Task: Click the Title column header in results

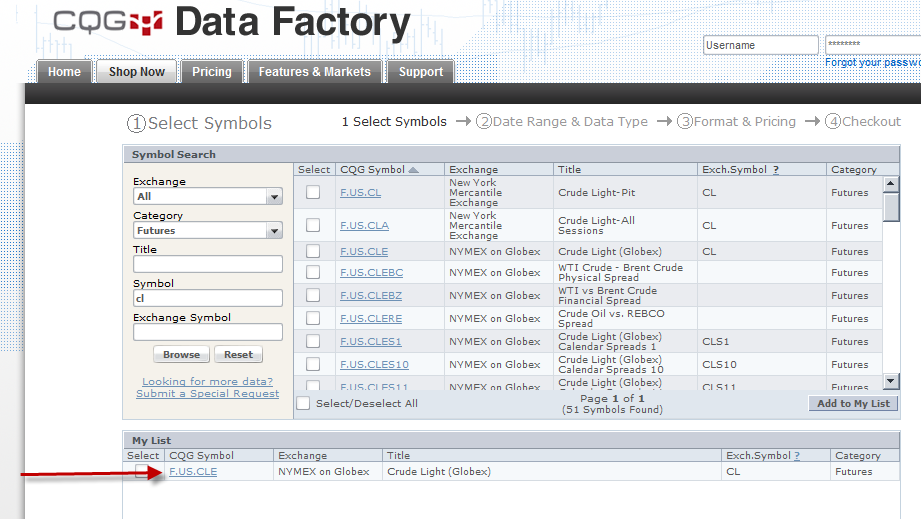Action: click(x=625, y=170)
